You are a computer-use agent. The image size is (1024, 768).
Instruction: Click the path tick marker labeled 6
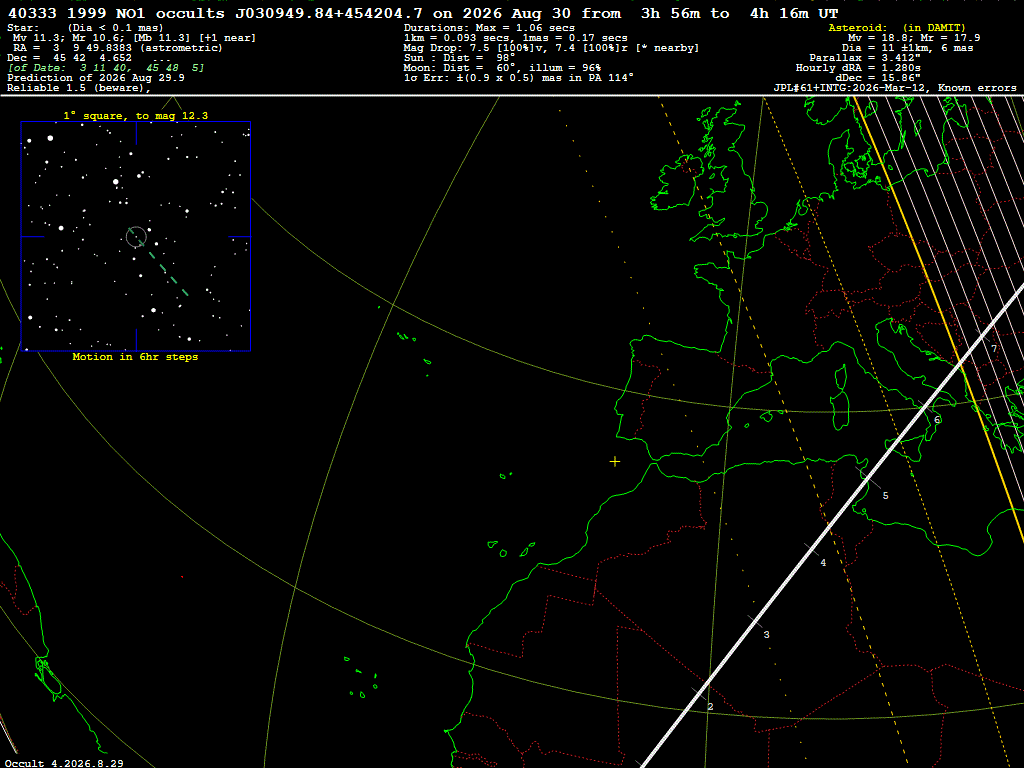coord(937,420)
